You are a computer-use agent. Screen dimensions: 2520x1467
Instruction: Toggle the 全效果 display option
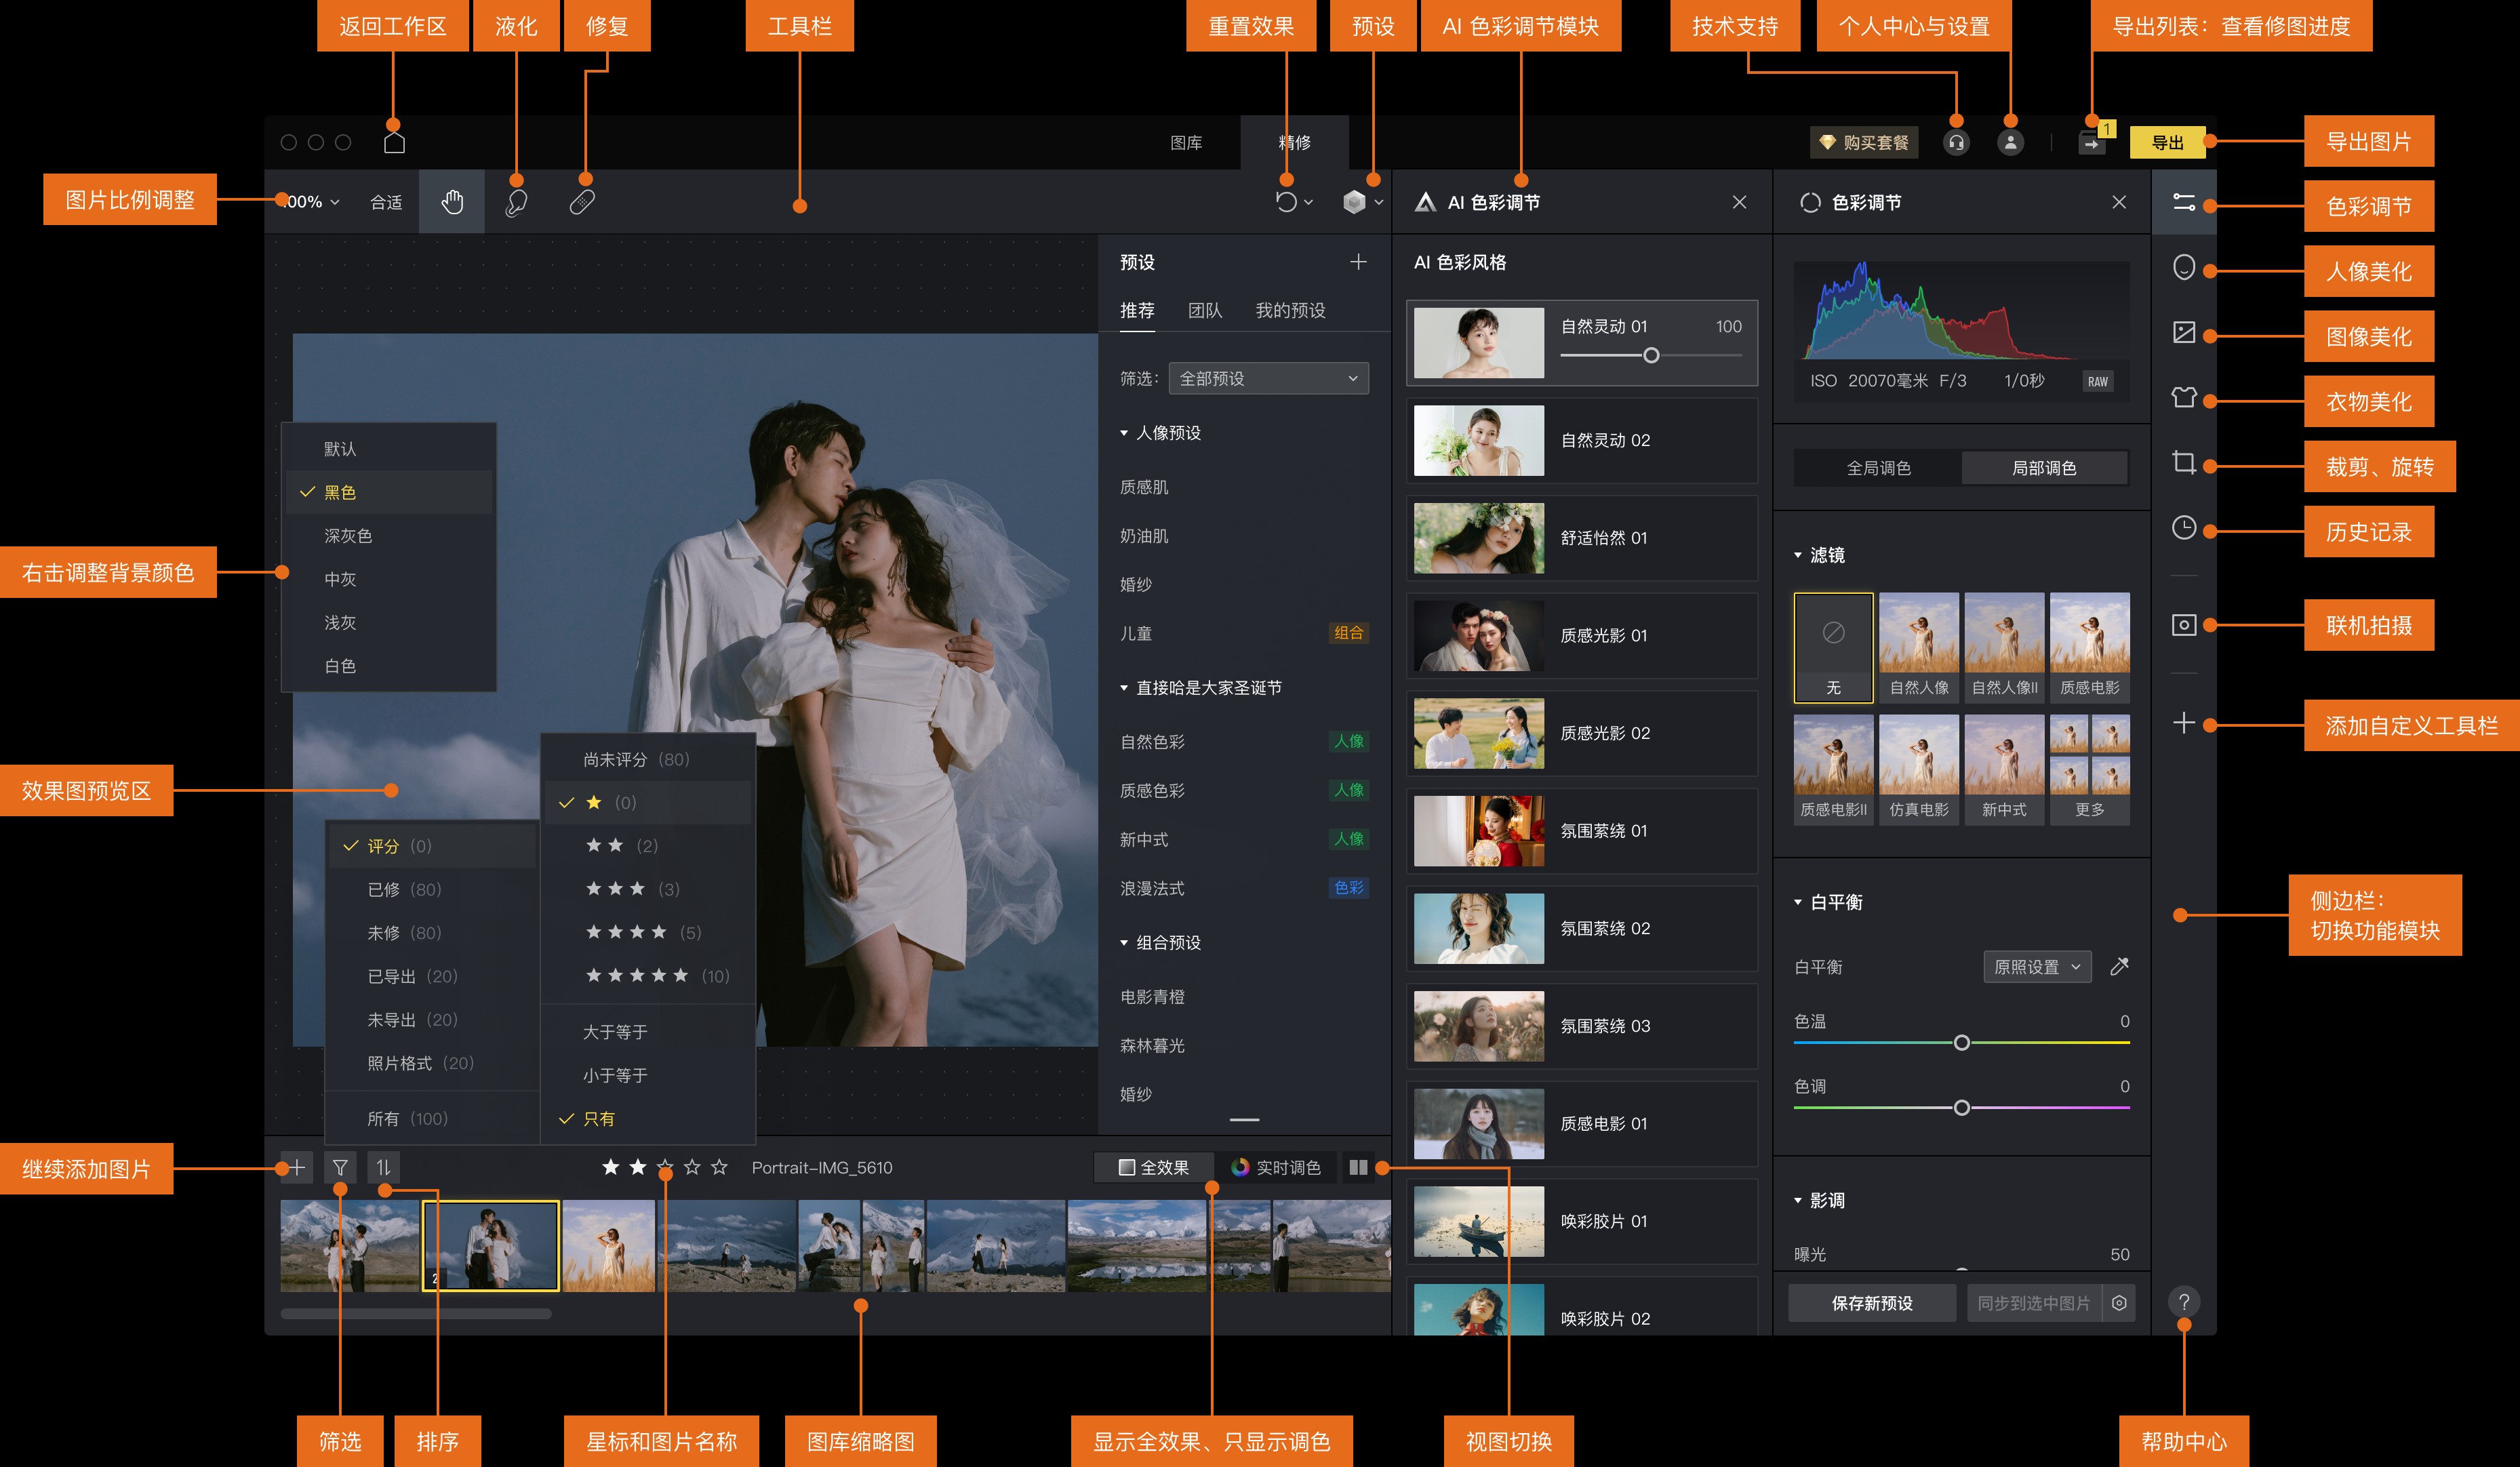[x=1154, y=1167]
